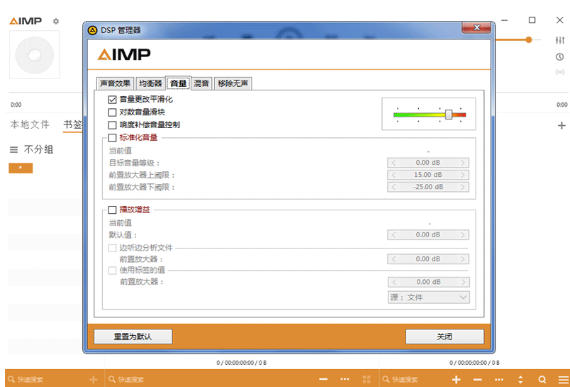Image resolution: width=570 pixels, height=387 pixels.
Task: Open the 源: 文件 dropdown
Action: pyautogui.click(x=429, y=298)
